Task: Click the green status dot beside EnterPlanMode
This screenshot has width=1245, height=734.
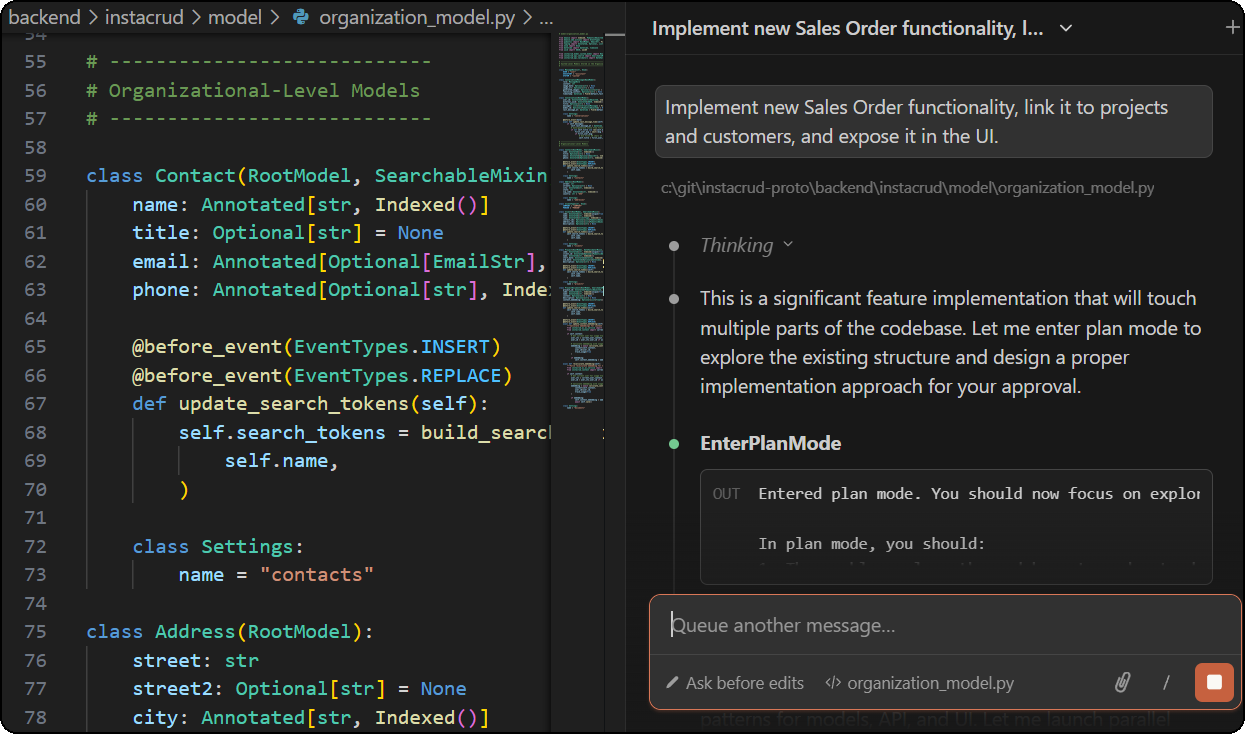Action: [x=674, y=444]
